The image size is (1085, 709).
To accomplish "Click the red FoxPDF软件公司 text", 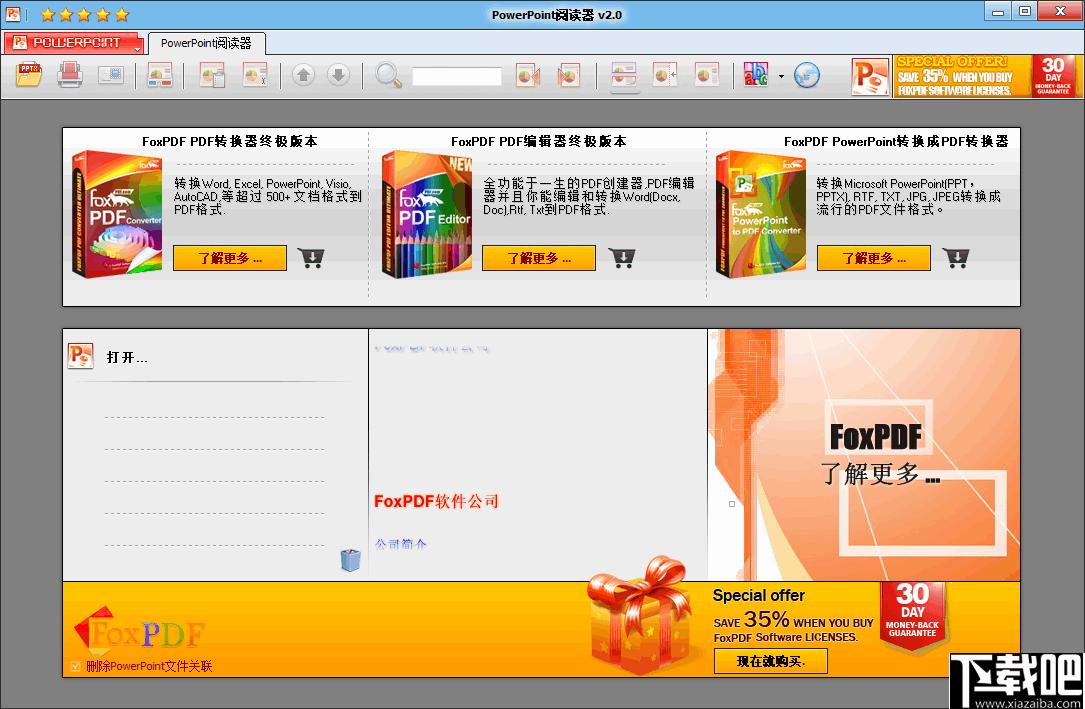I will pos(436,501).
